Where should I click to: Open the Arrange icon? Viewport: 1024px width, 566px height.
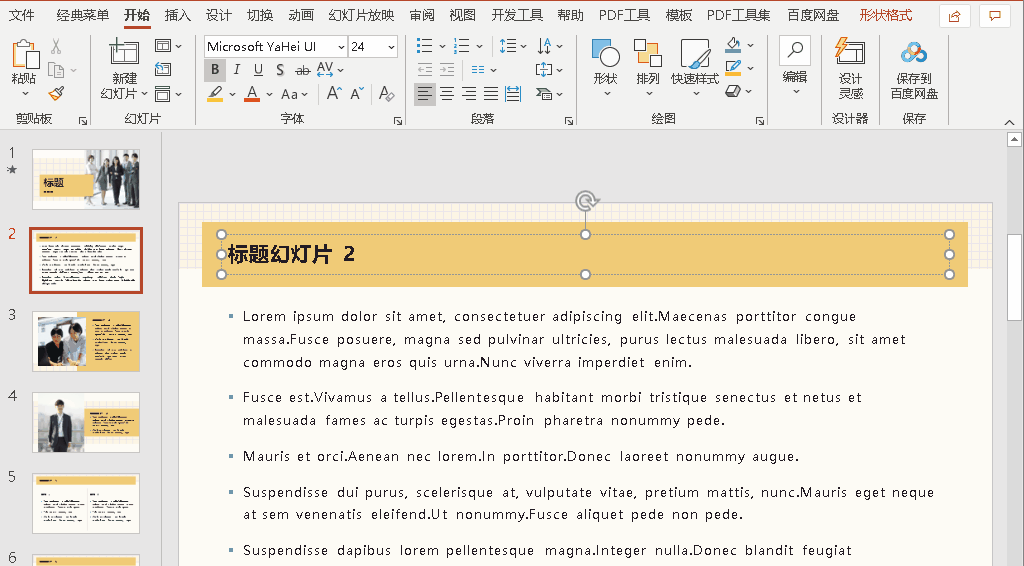coord(648,54)
